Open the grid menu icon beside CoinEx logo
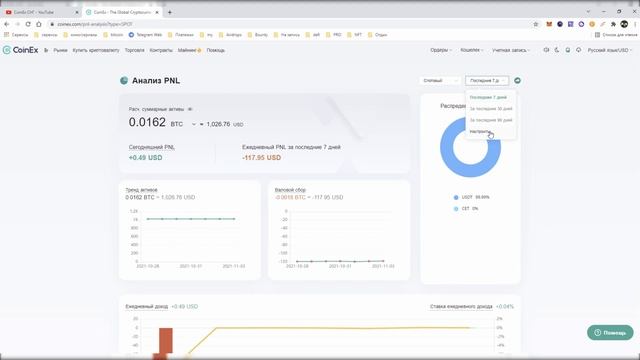 pos(46,50)
